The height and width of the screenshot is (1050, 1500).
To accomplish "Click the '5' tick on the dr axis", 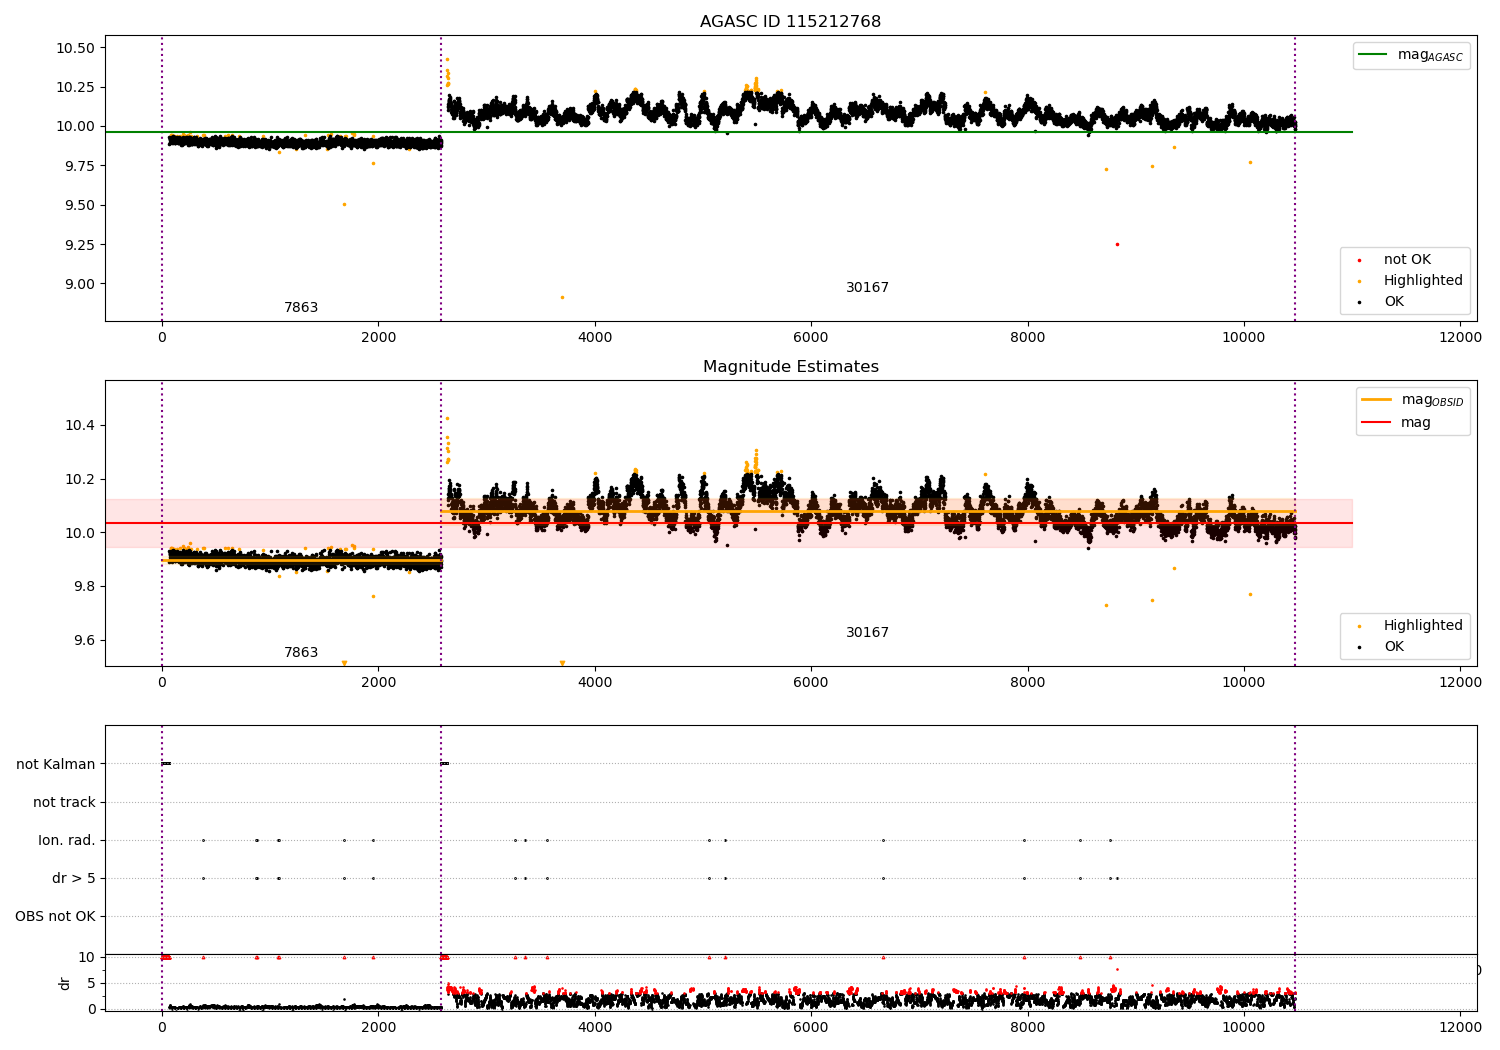I will click(92, 984).
